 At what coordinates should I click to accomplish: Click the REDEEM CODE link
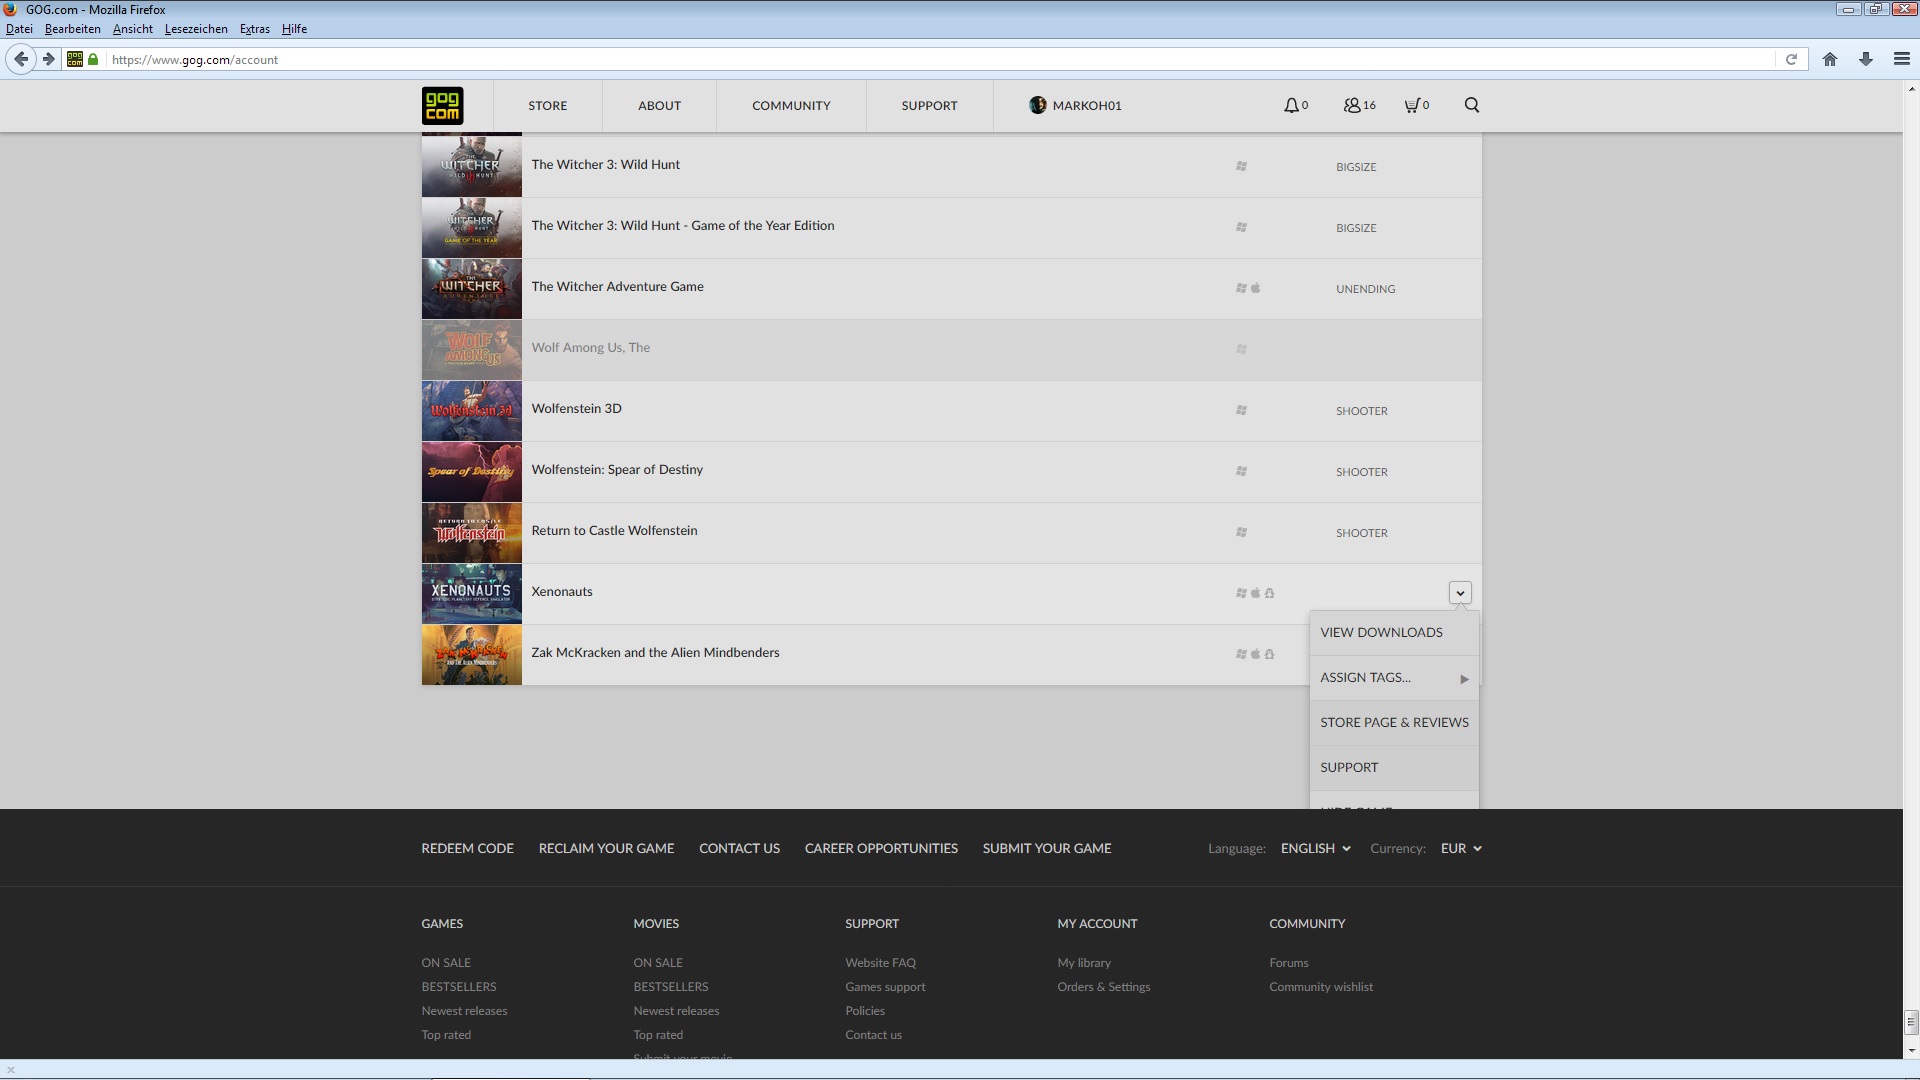click(x=467, y=848)
